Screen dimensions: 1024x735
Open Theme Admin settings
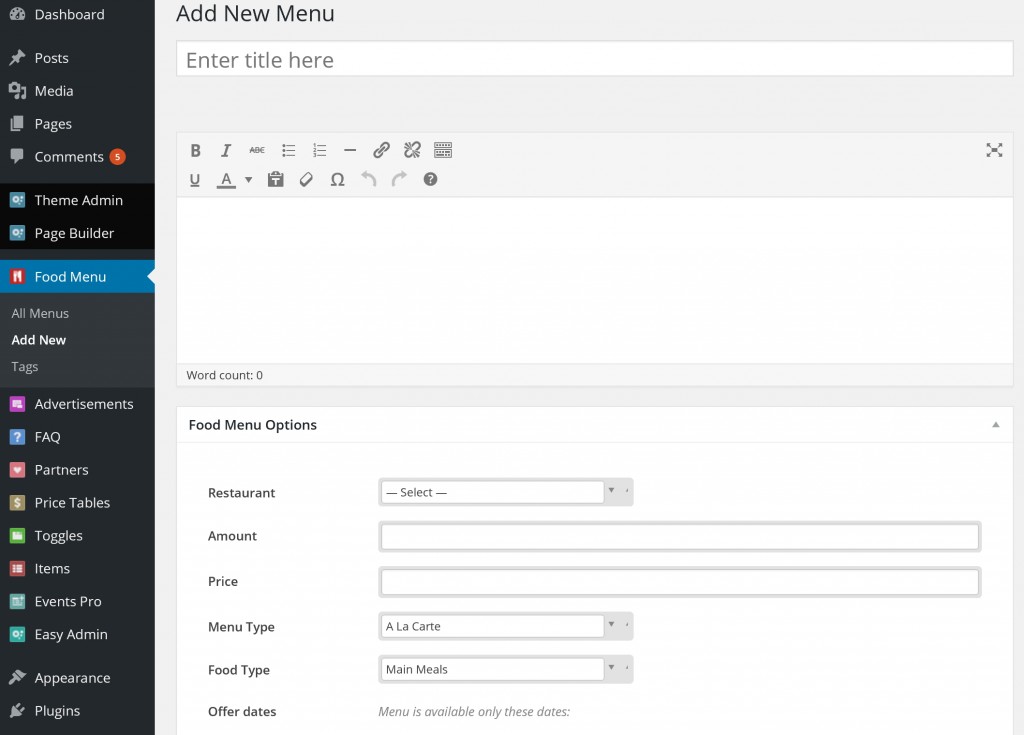click(77, 201)
